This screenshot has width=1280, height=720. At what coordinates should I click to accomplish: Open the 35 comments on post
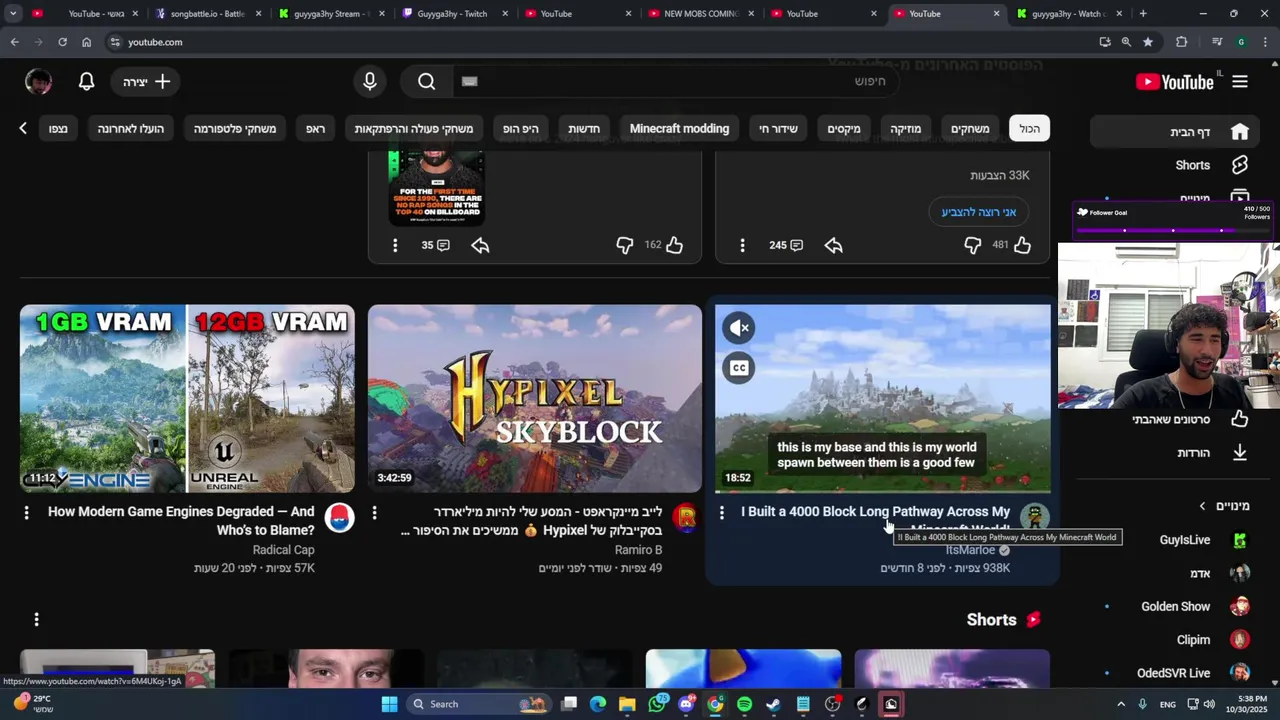[x=435, y=245]
